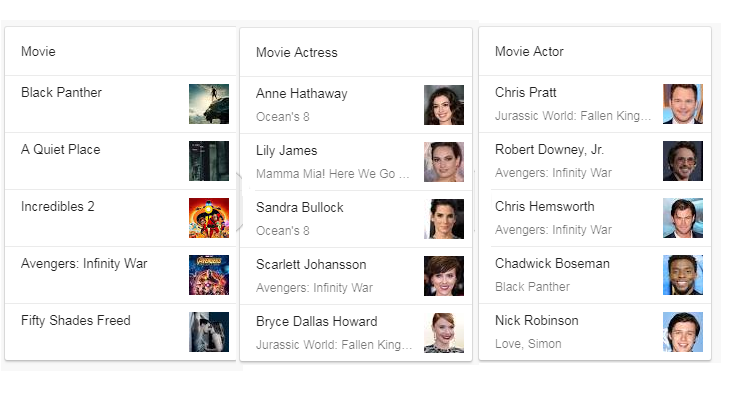
Task: Open the Incredibles 2 poster thumbnail
Action: (209, 218)
